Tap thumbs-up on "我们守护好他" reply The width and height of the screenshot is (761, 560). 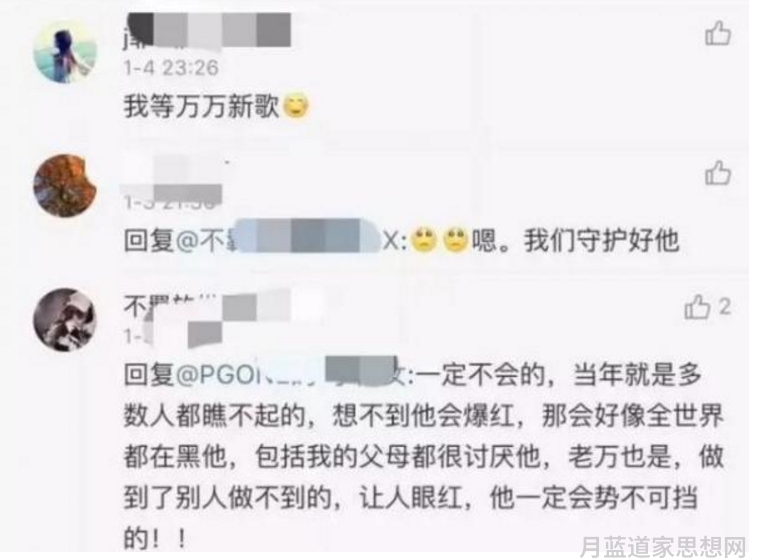pos(718,173)
